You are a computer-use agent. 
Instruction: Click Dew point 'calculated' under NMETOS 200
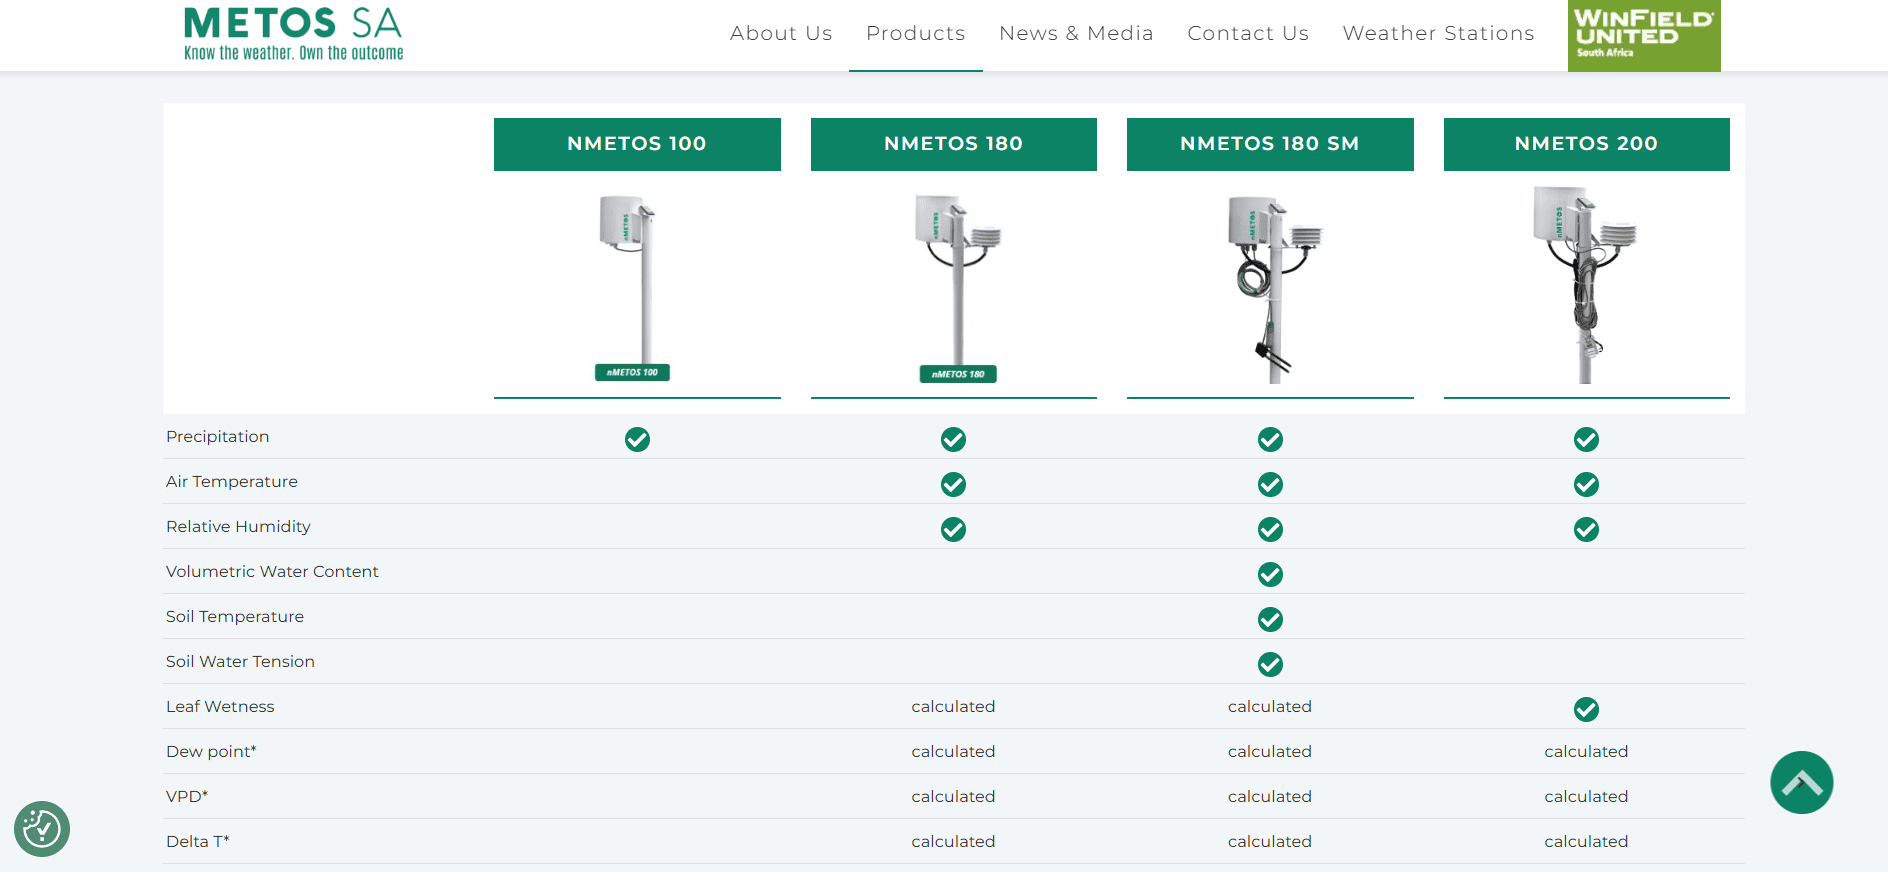click(1586, 751)
